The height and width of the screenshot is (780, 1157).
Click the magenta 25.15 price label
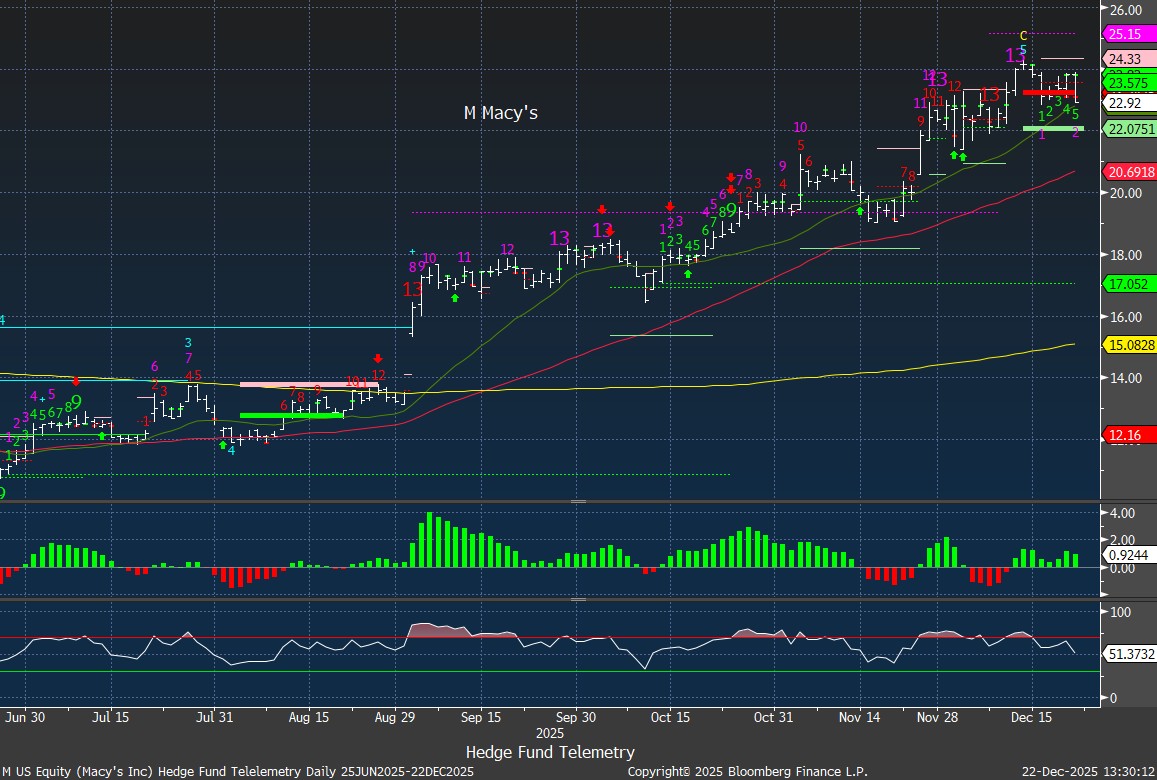coord(1129,34)
